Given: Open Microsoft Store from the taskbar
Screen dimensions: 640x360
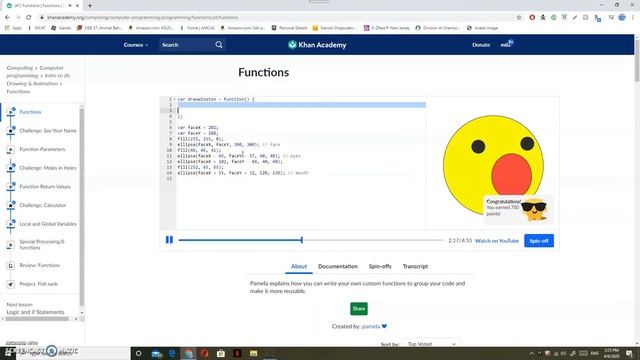Looking at the screenshot, I should pos(221,353).
